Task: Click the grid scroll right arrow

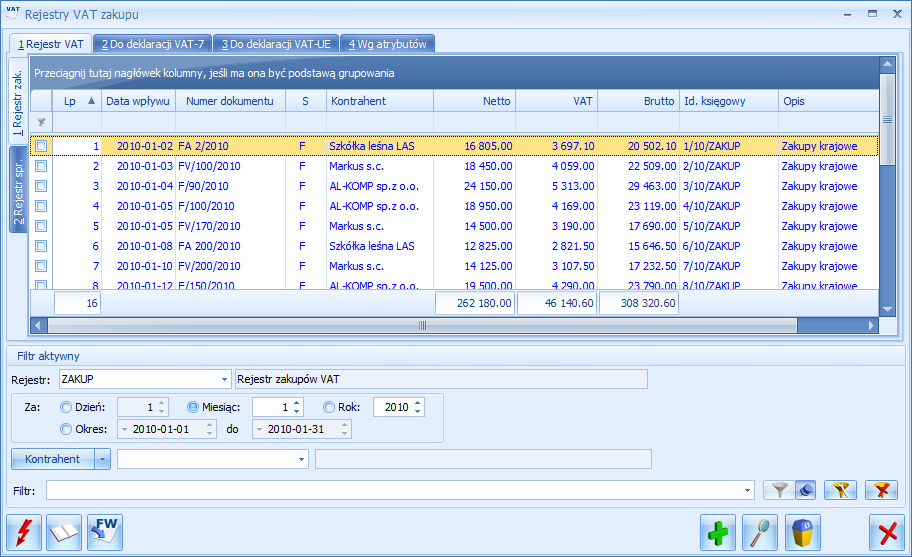Action: click(x=871, y=326)
